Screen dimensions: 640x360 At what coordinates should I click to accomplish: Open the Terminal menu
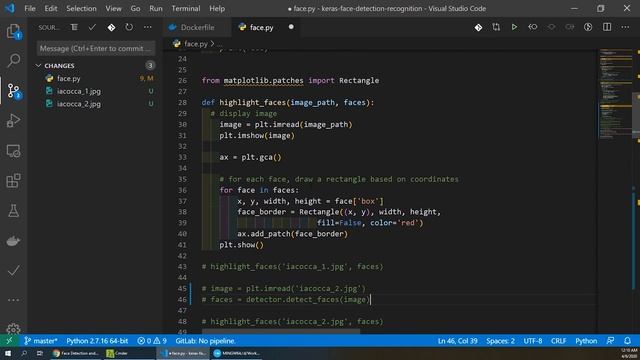pos(186,8)
